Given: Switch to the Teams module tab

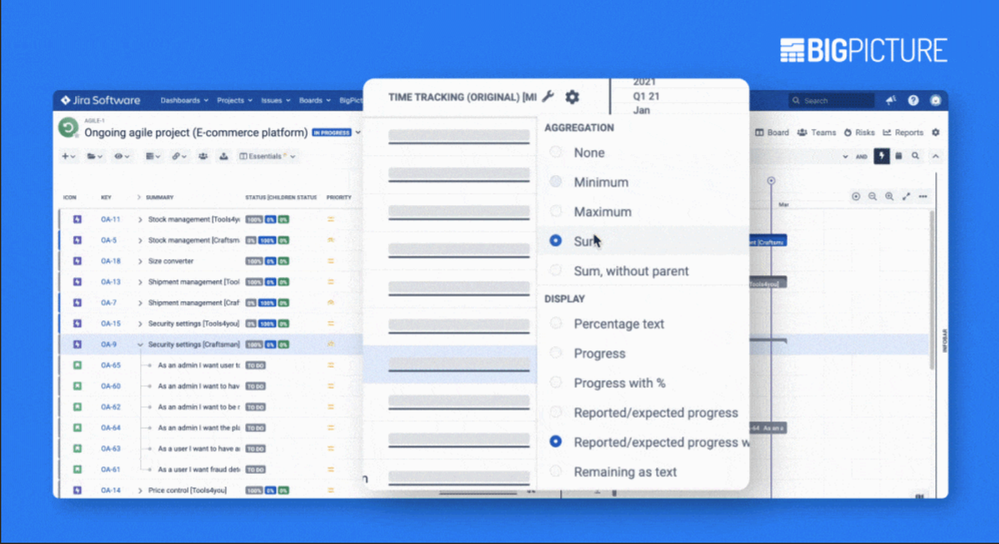Looking at the screenshot, I should point(816,132).
